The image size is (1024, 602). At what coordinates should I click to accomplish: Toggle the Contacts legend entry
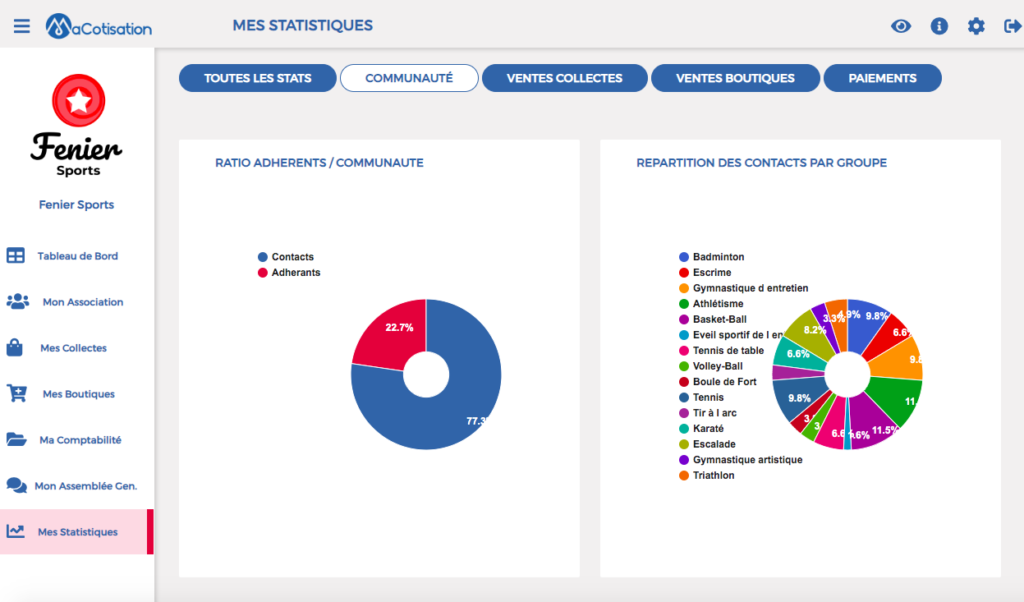click(x=285, y=257)
